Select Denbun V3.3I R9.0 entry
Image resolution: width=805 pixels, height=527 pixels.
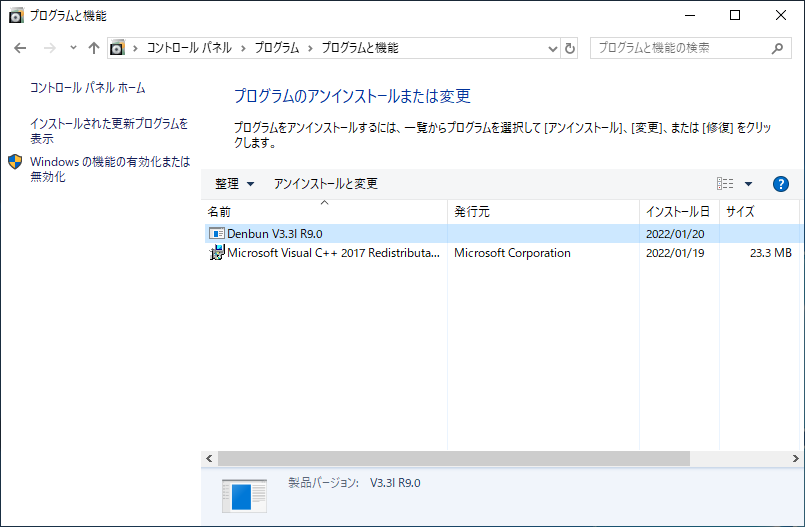pyautogui.click(x=503, y=233)
